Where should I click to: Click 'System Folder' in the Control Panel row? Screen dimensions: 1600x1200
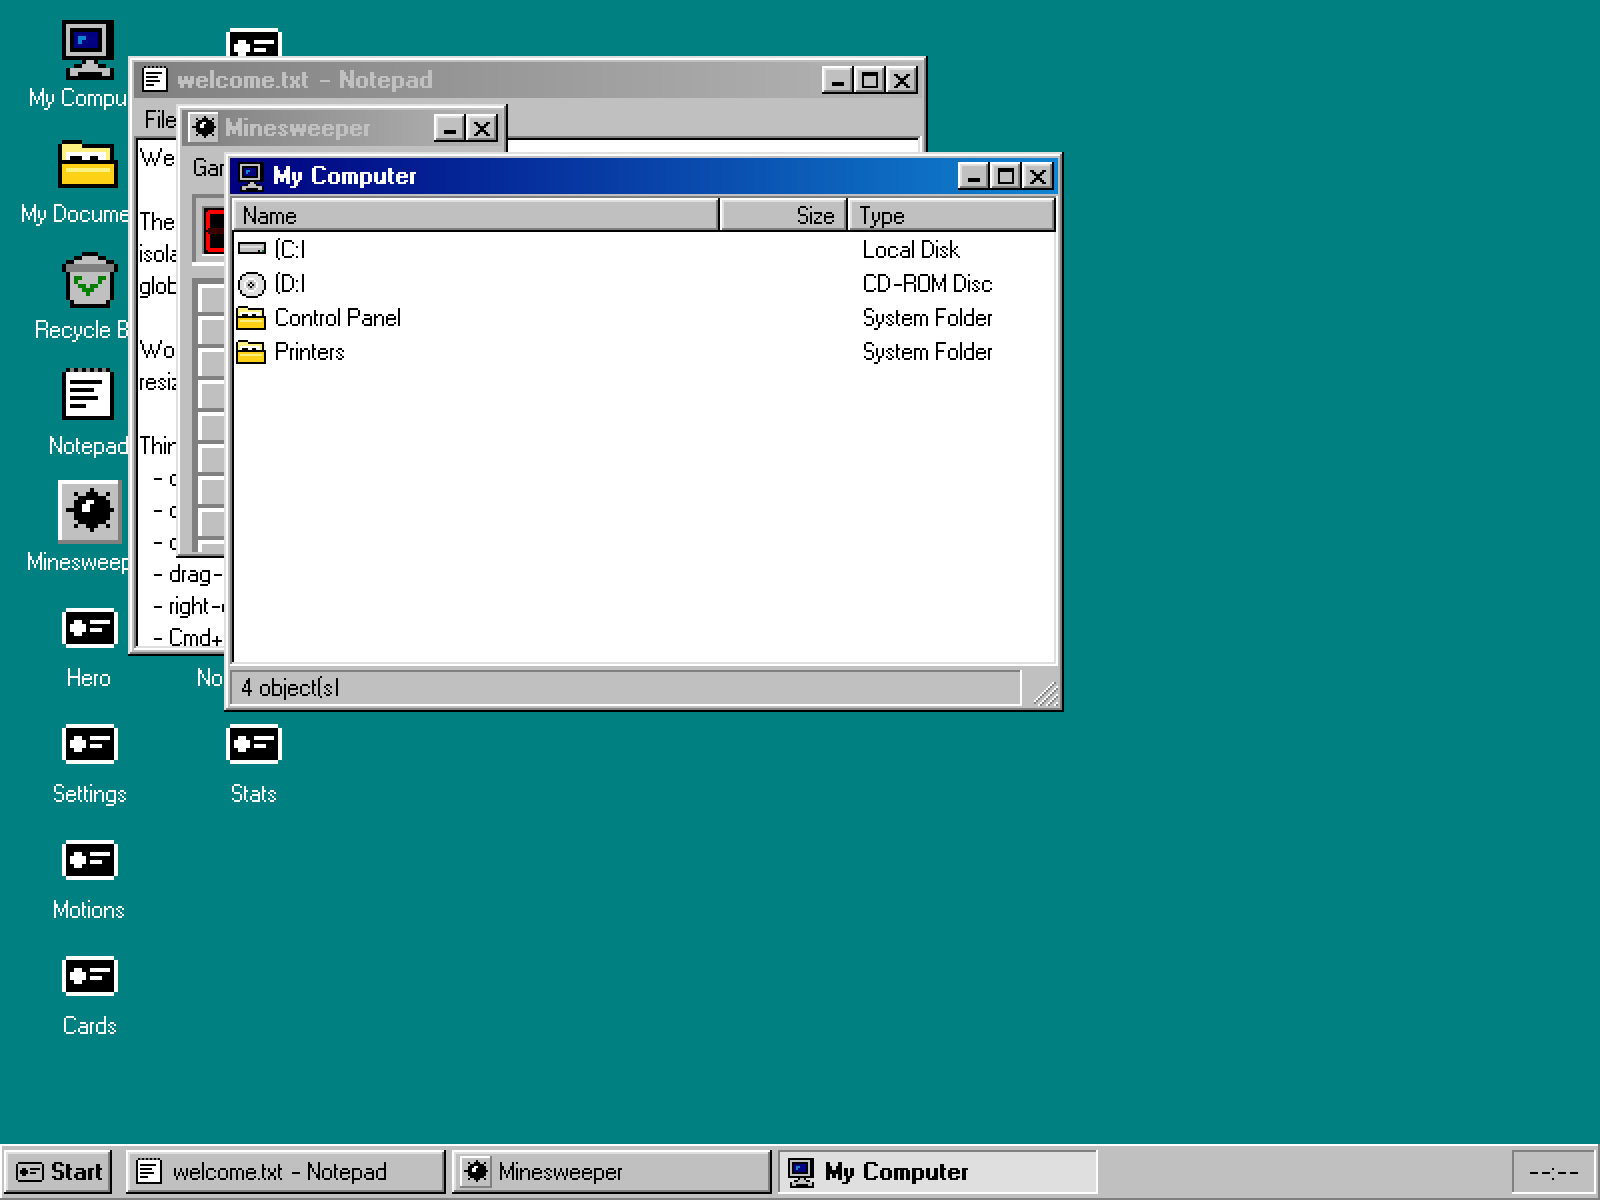tap(927, 318)
